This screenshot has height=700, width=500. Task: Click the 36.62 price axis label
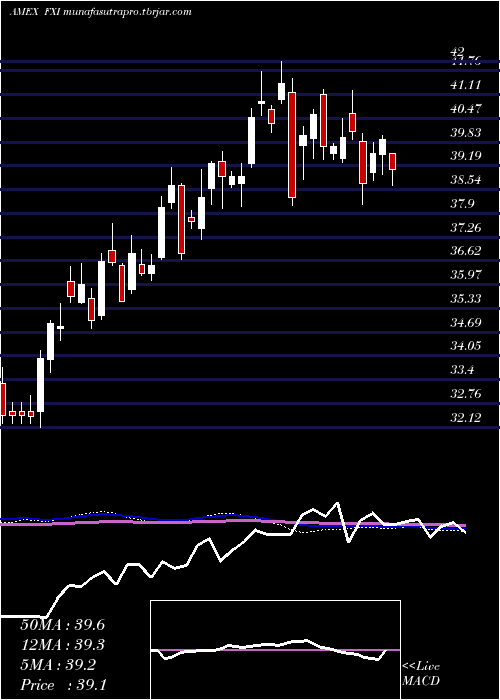click(x=466, y=252)
